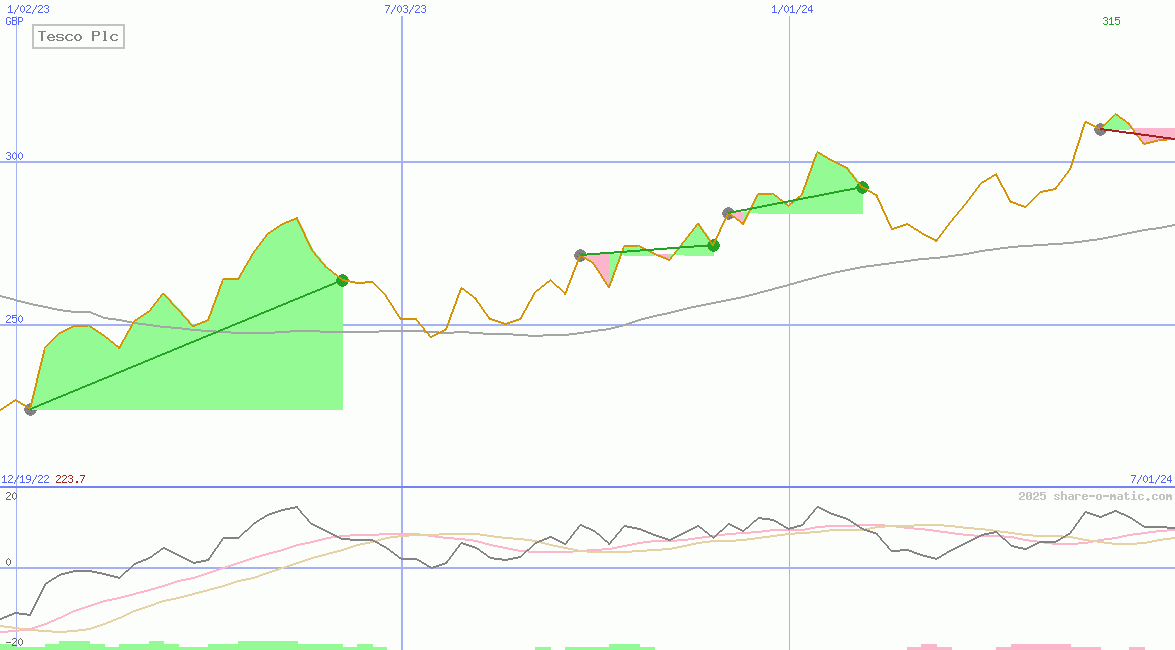This screenshot has height=650, width=1175.
Task: Select the 7/01/24 end date label
Action: pos(1151,479)
